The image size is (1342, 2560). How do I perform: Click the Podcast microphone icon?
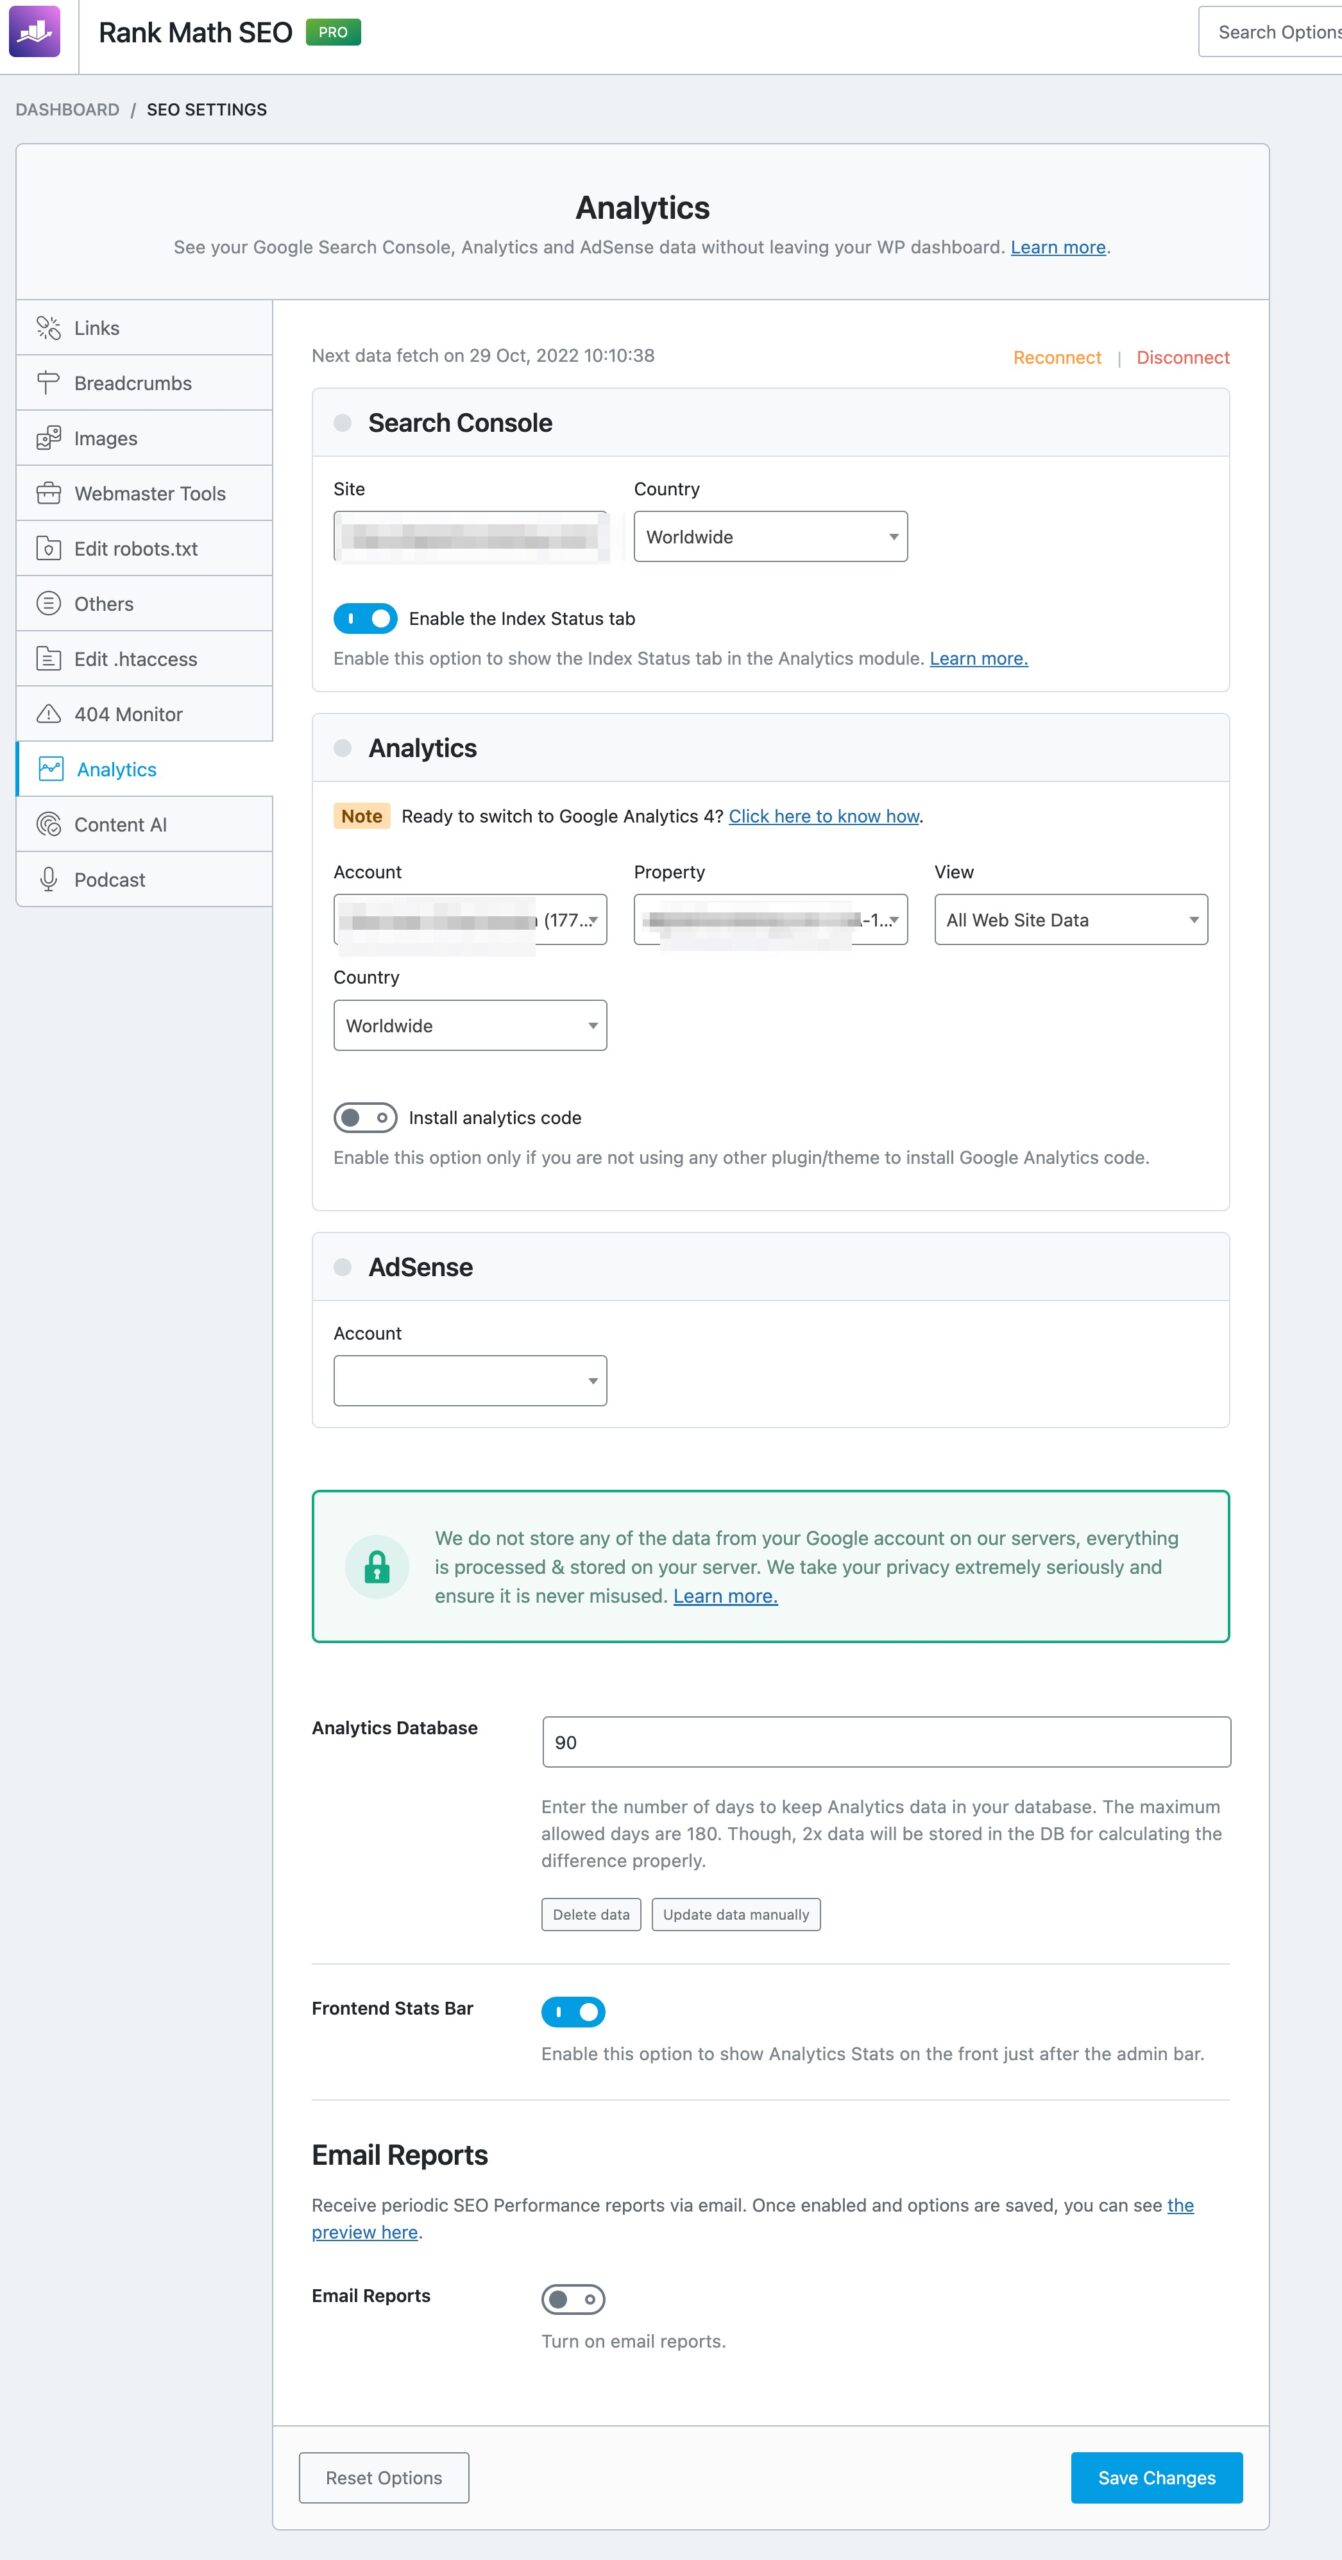tap(48, 879)
